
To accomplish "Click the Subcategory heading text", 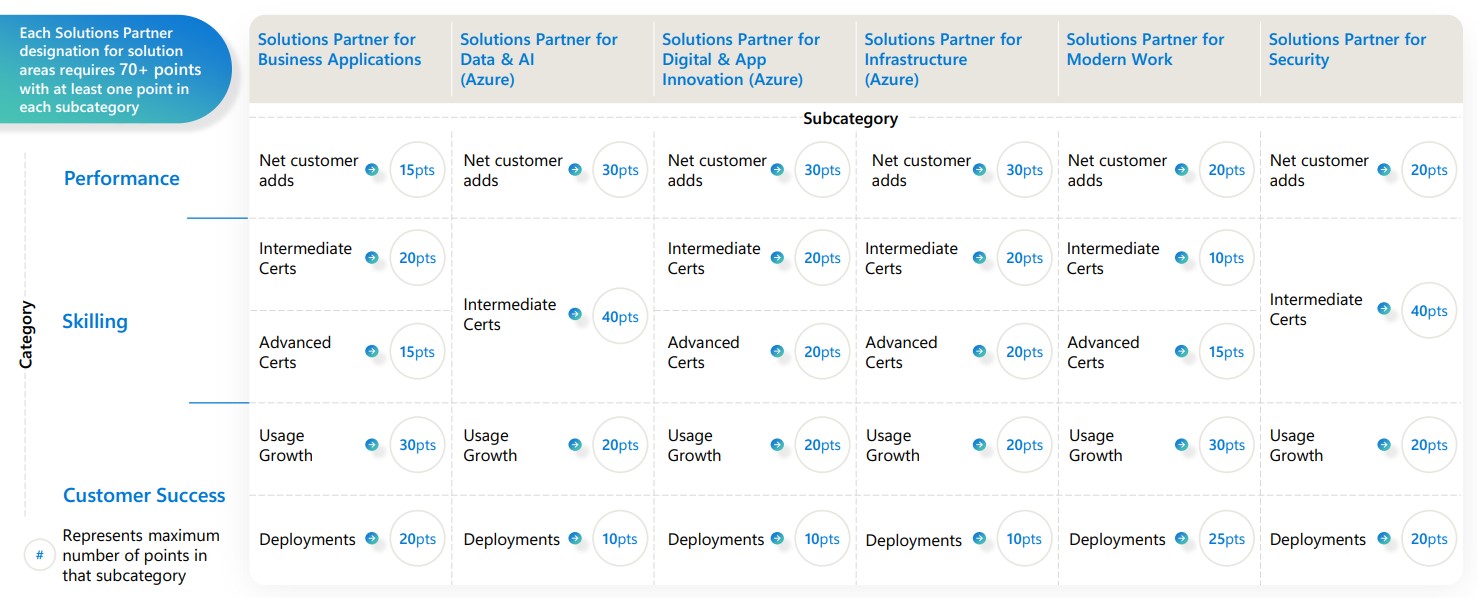I will point(851,118).
